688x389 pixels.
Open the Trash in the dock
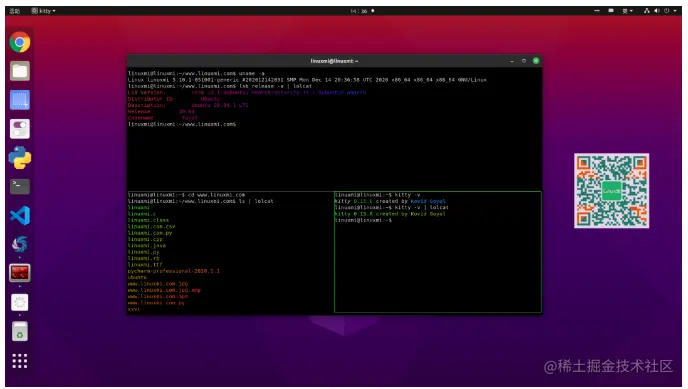(20, 332)
